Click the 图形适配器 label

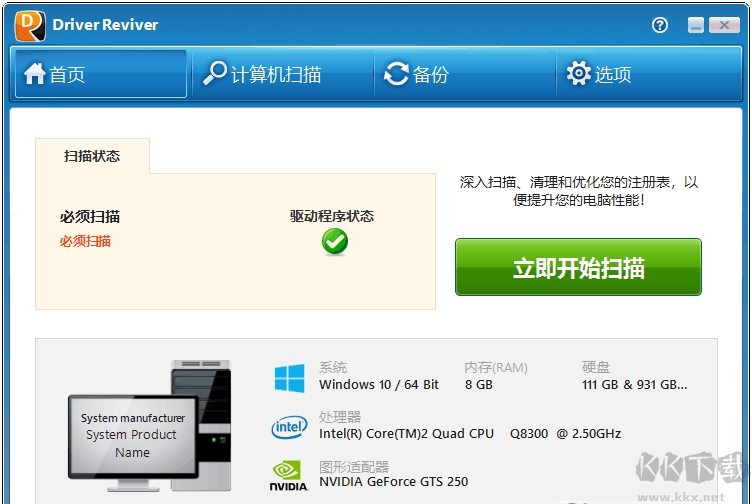click(354, 467)
